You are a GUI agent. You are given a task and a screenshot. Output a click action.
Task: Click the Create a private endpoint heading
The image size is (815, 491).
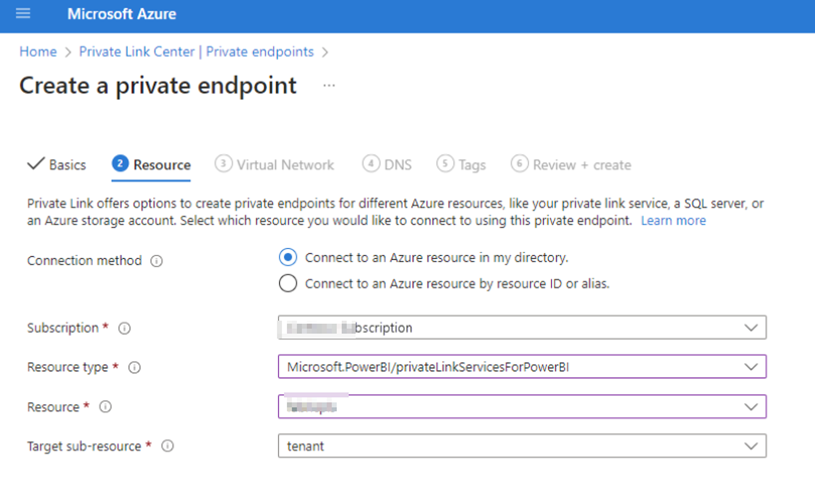158,86
